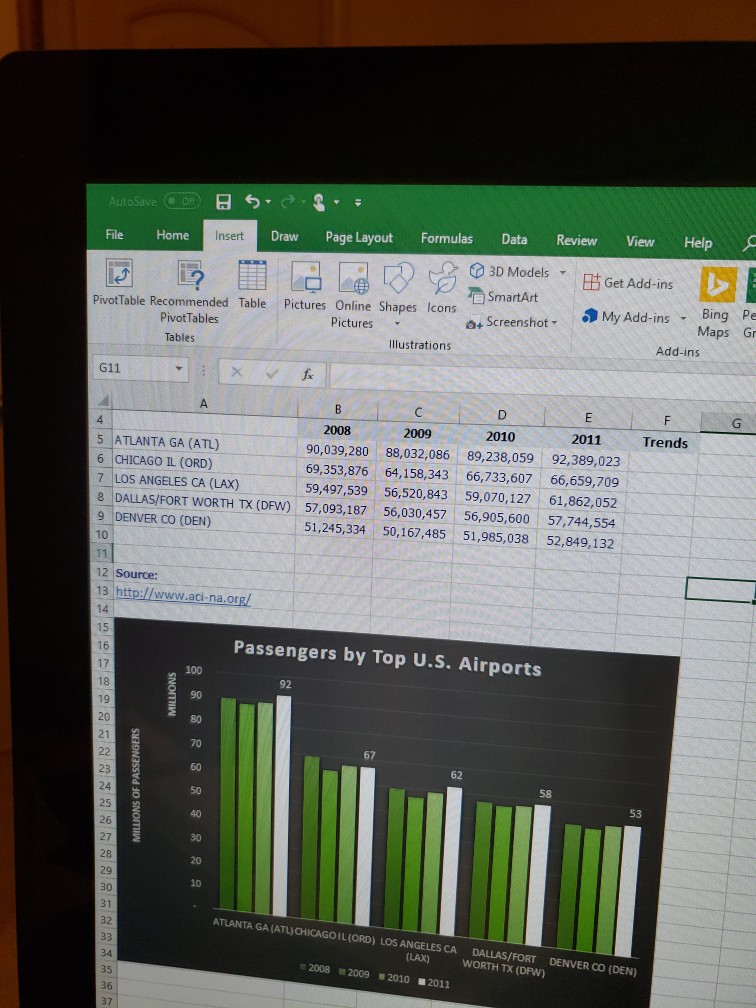The height and width of the screenshot is (1008, 756).
Task: Open the File tab
Action: [114, 235]
